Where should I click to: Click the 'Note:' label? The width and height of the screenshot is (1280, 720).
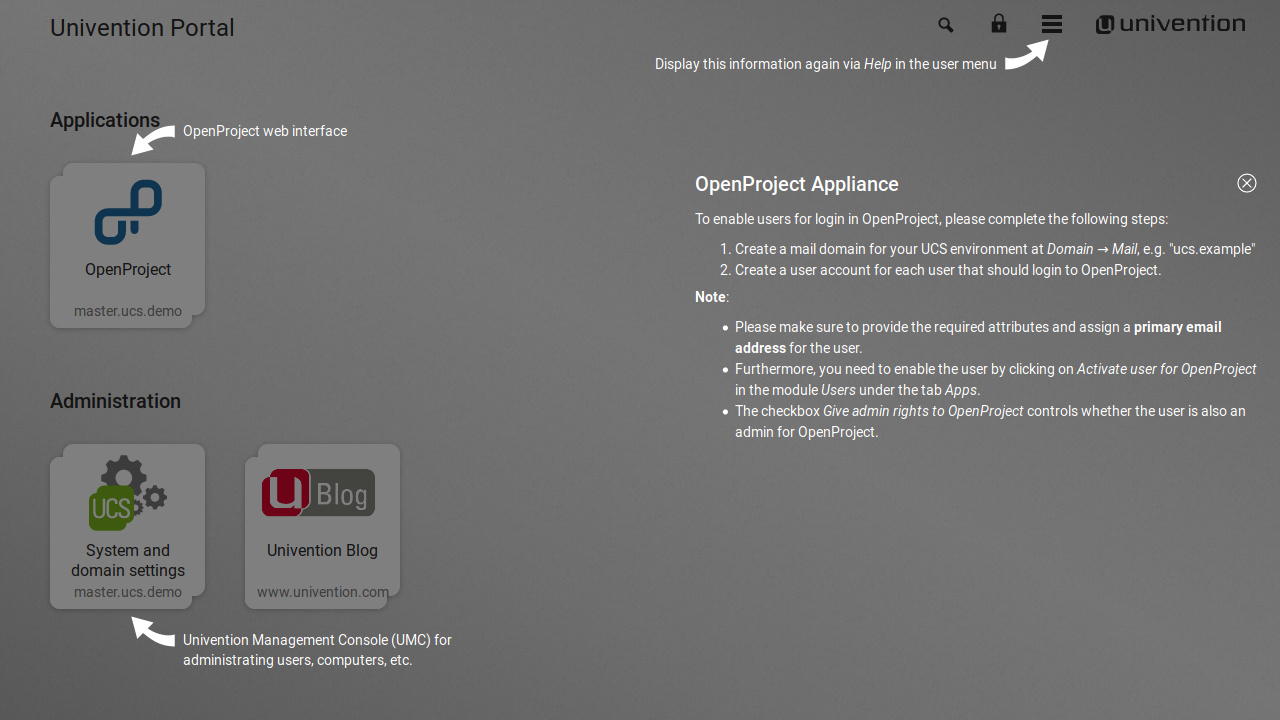712,297
